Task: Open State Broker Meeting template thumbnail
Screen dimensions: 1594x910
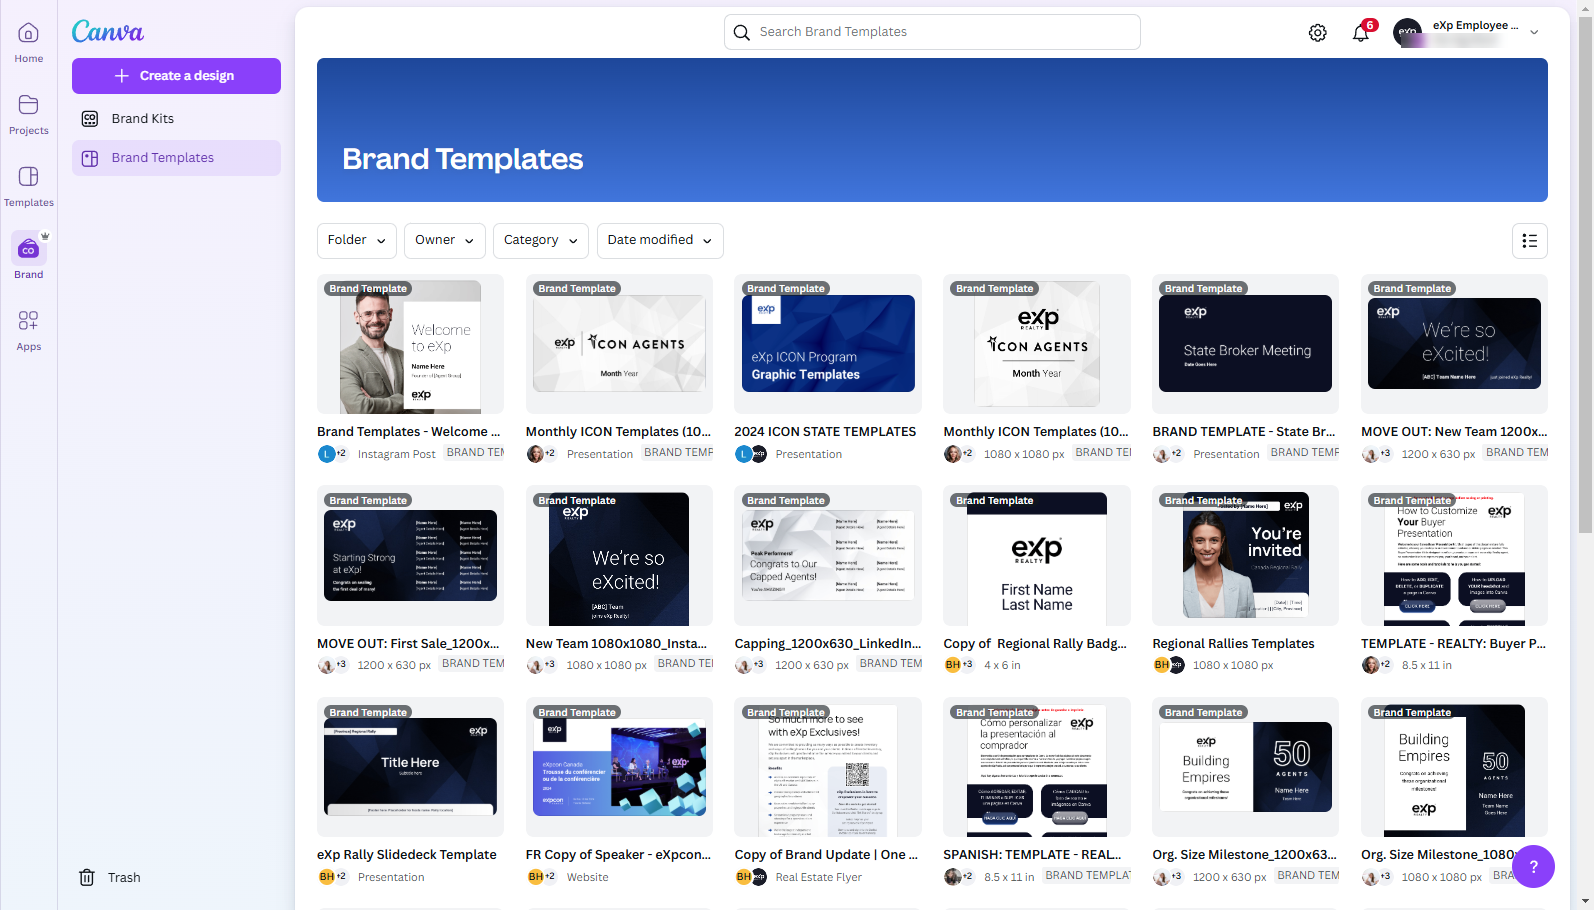Action: [x=1245, y=344]
